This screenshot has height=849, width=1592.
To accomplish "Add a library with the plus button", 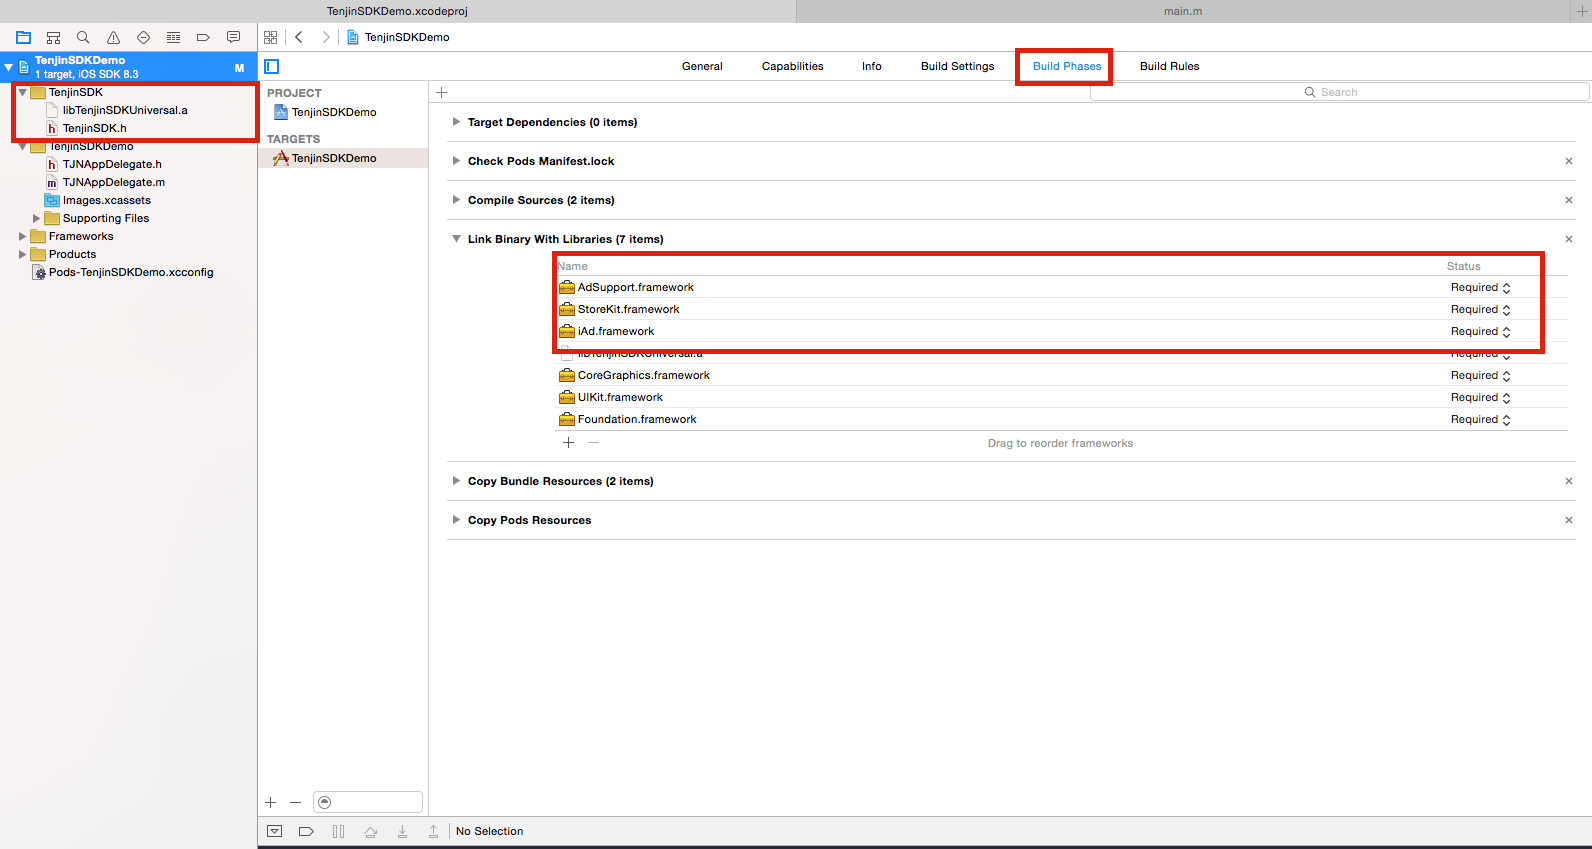I will (569, 443).
